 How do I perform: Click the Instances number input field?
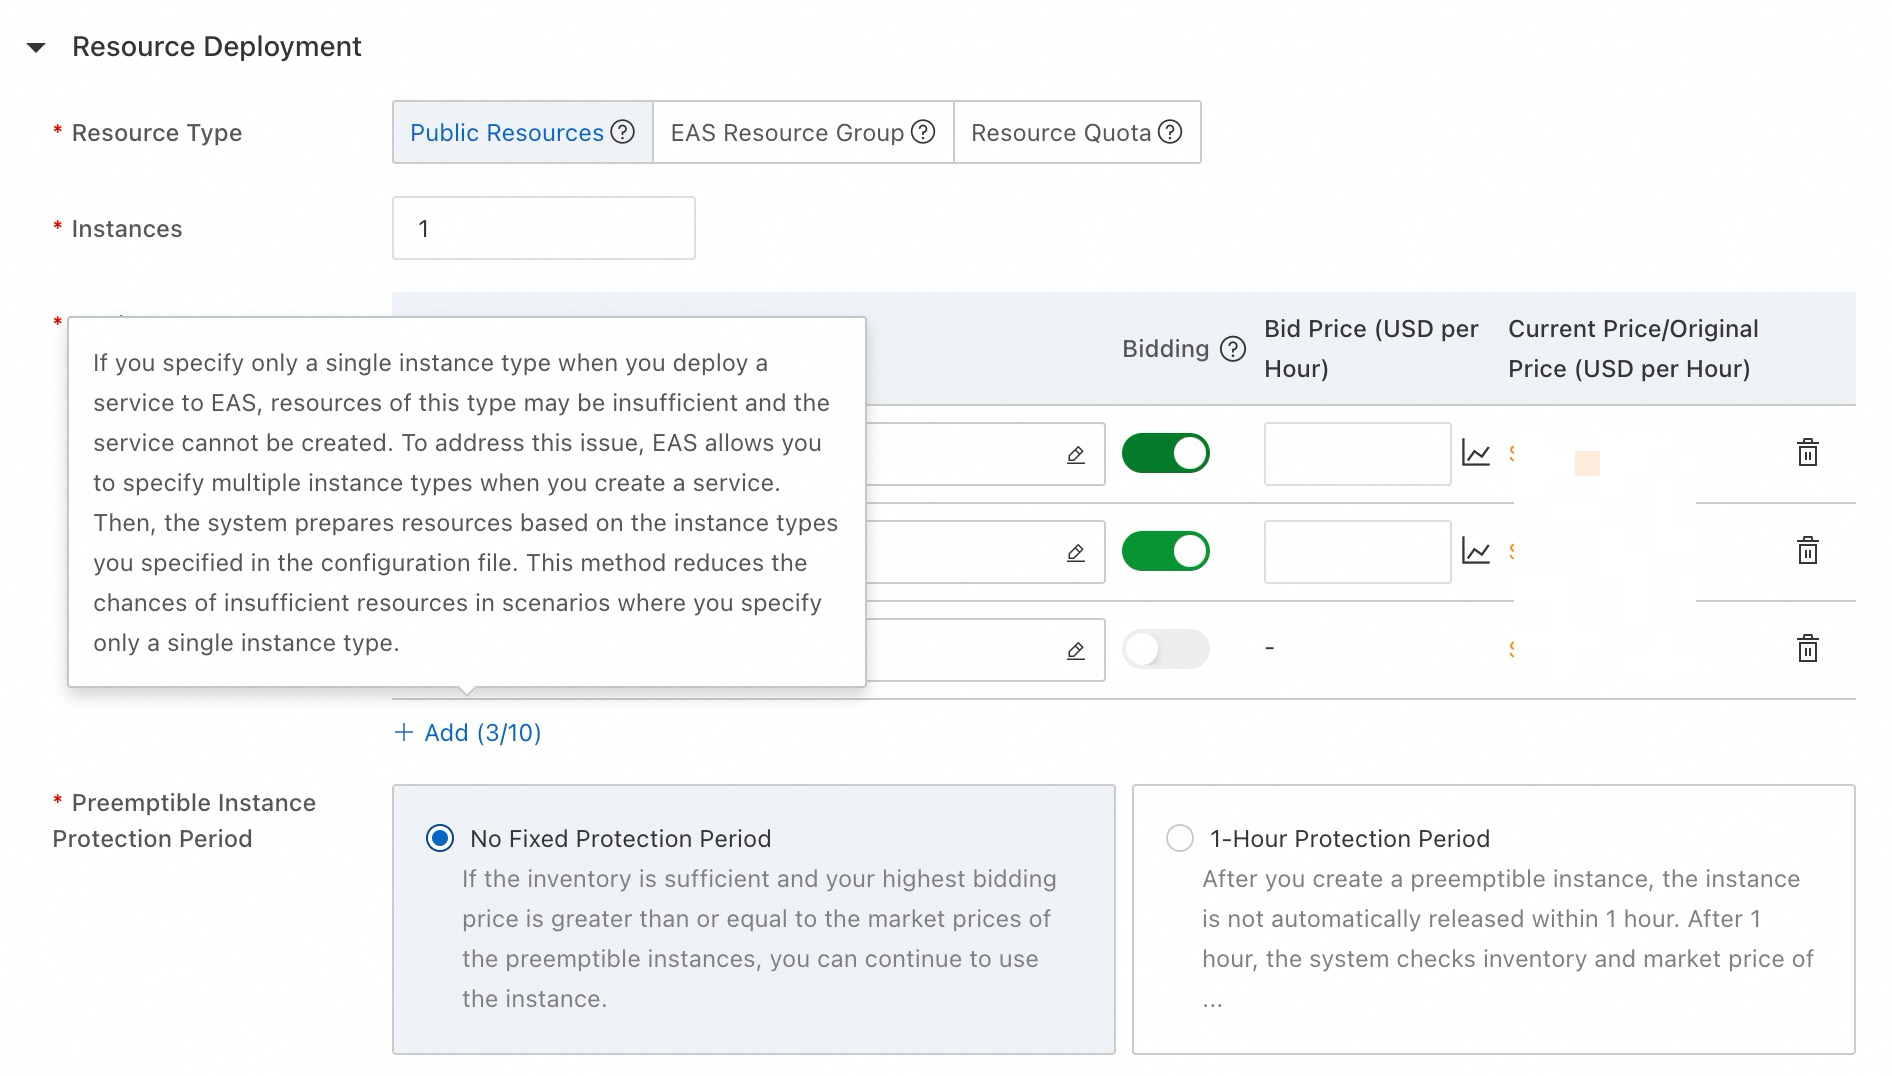tap(543, 228)
